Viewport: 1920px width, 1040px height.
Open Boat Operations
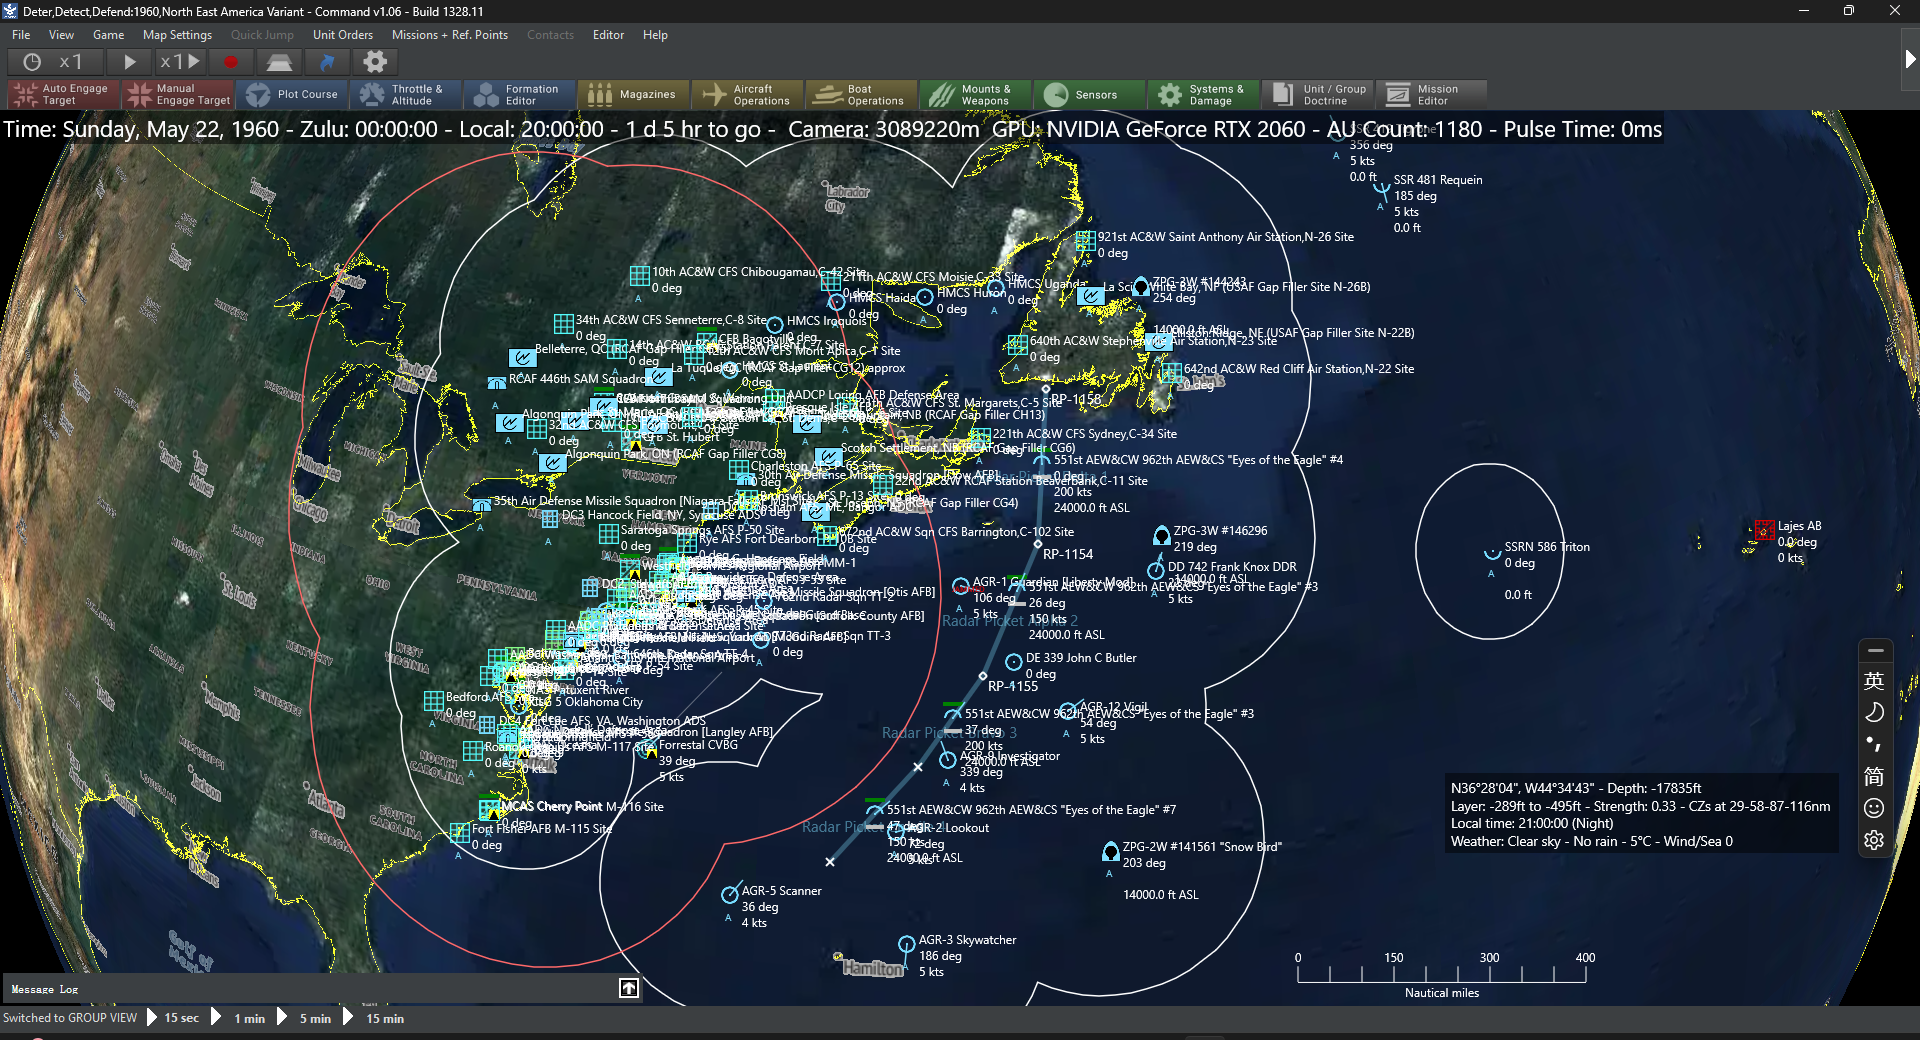click(x=861, y=94)
